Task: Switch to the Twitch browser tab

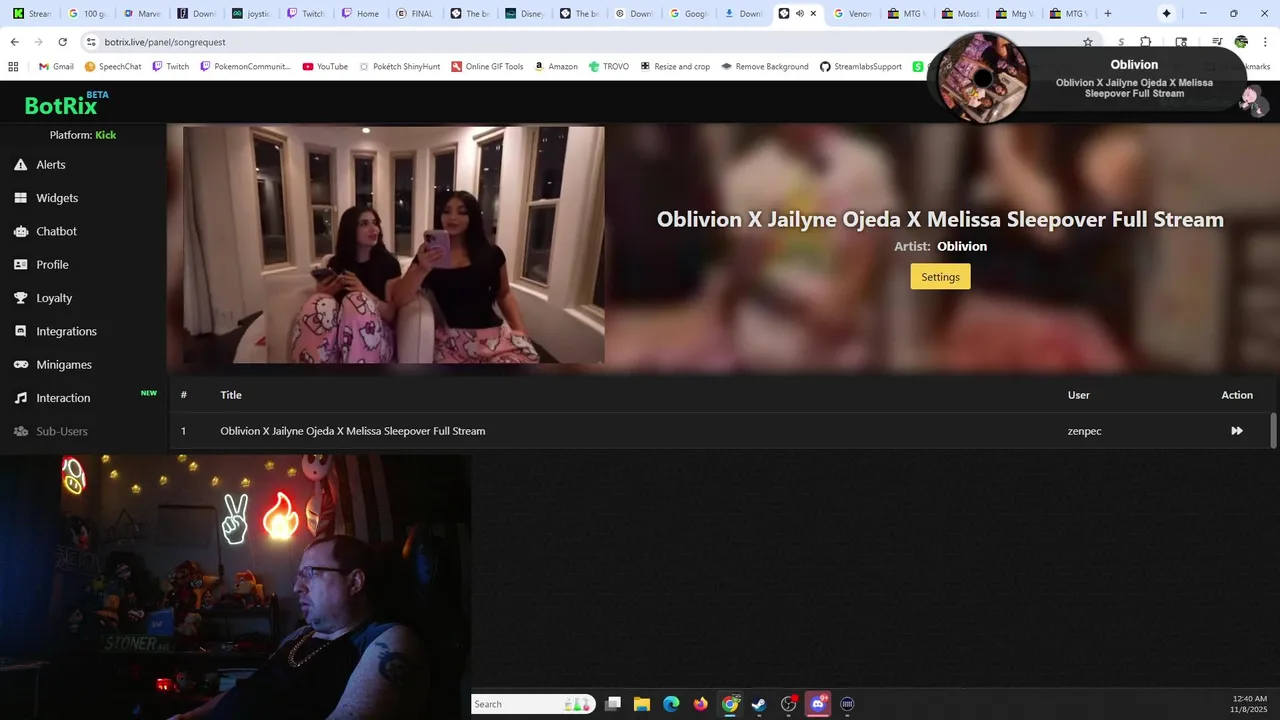Action: (305, 14)
